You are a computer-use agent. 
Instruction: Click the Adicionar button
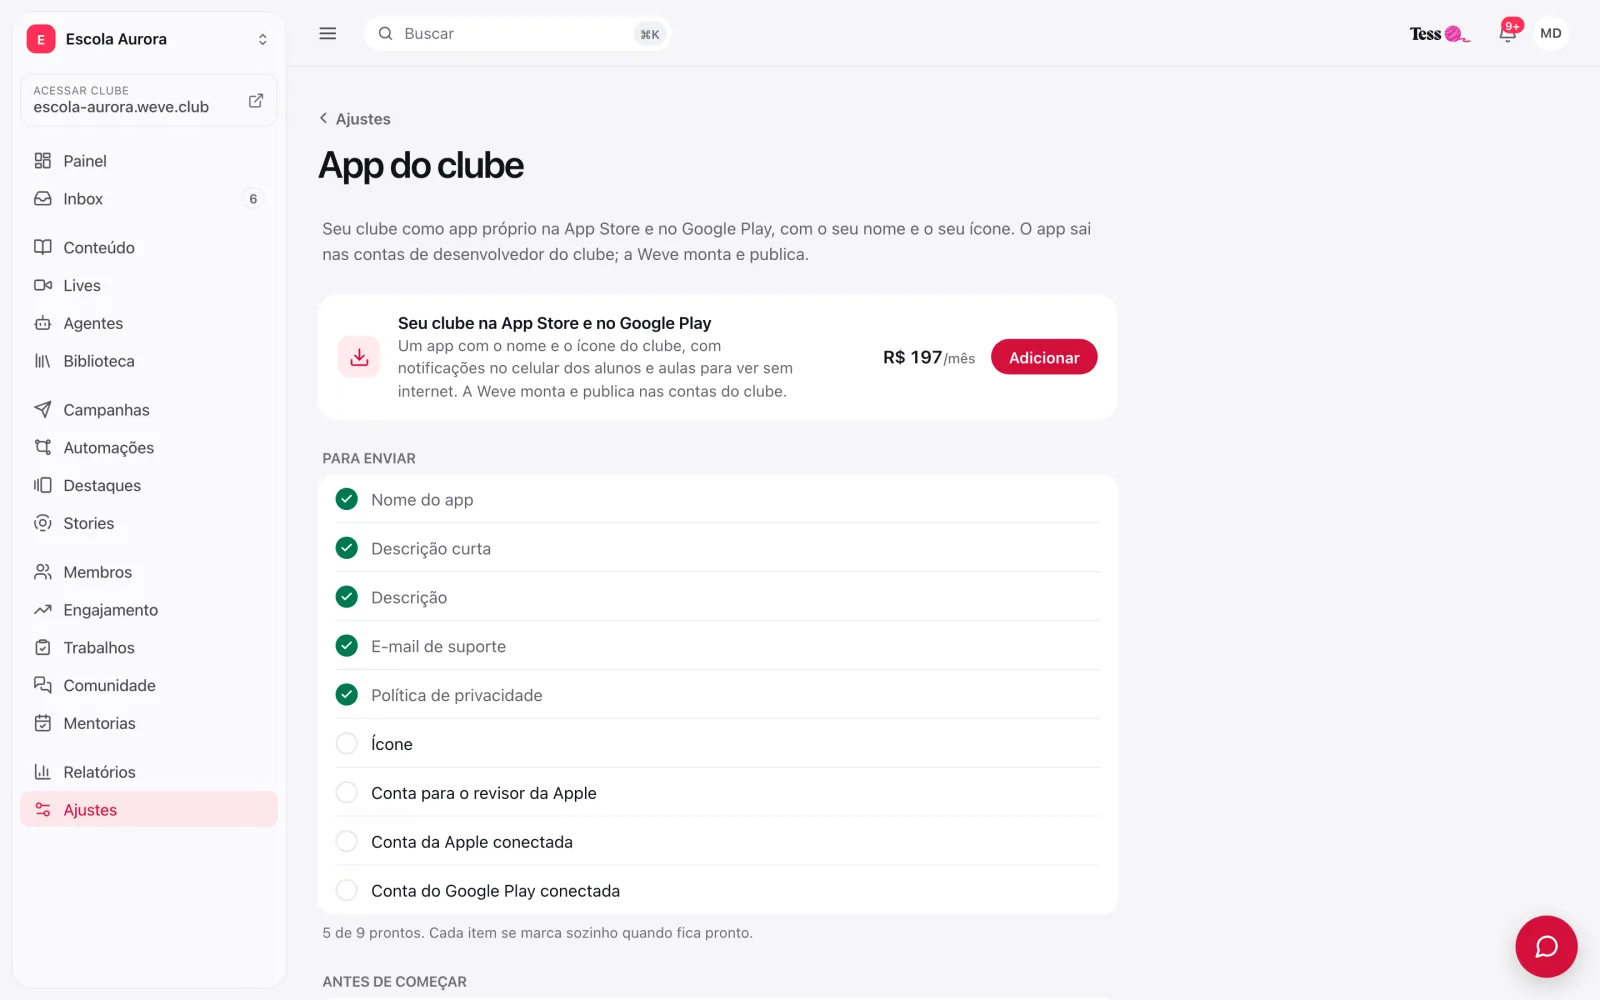coord(1044,357)
